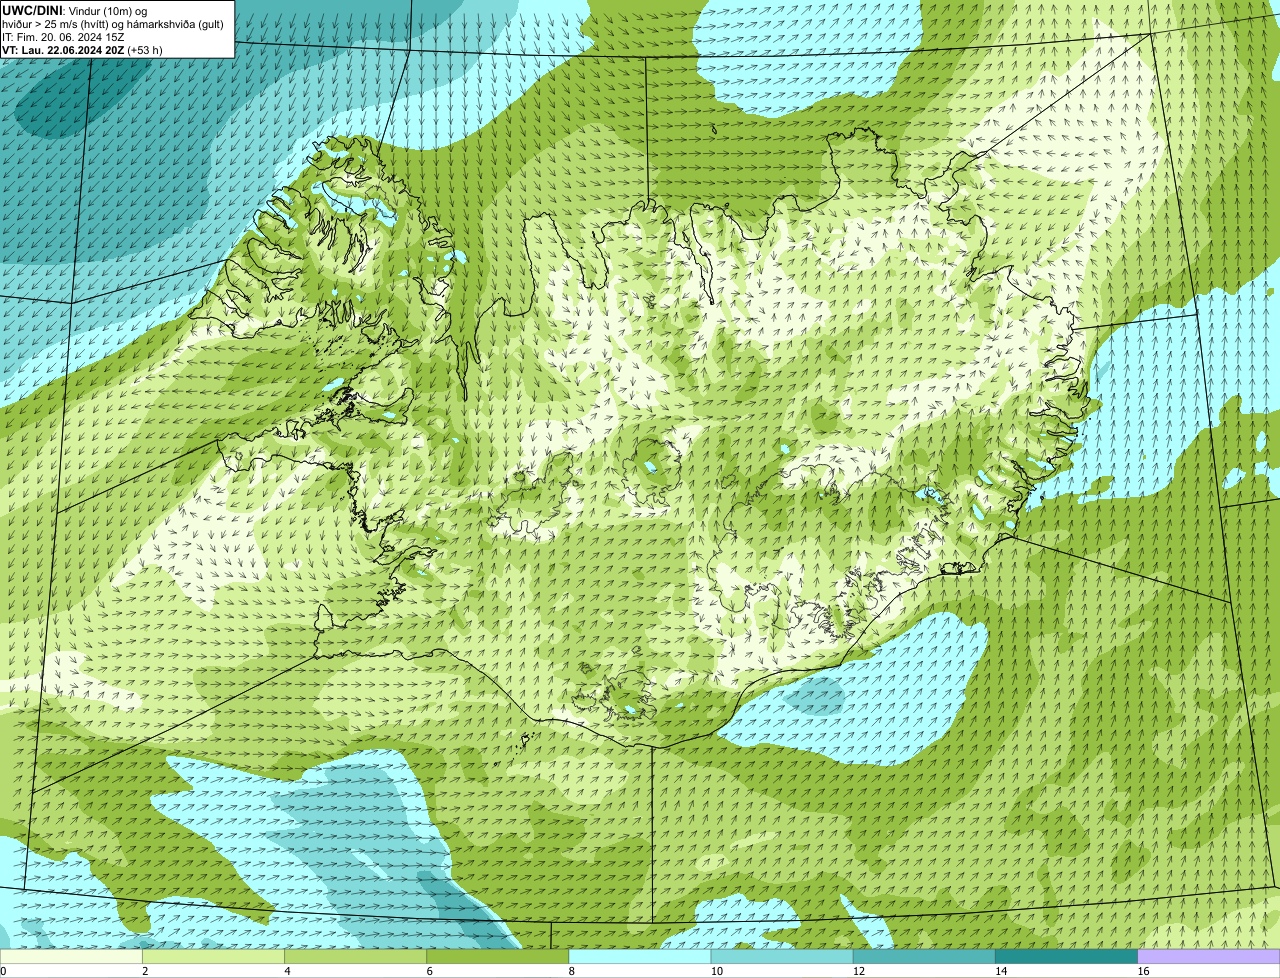
Task: Click the initial time "IT: Fim. 20. 06. 2024 15Z"
Action: (63, 36)
